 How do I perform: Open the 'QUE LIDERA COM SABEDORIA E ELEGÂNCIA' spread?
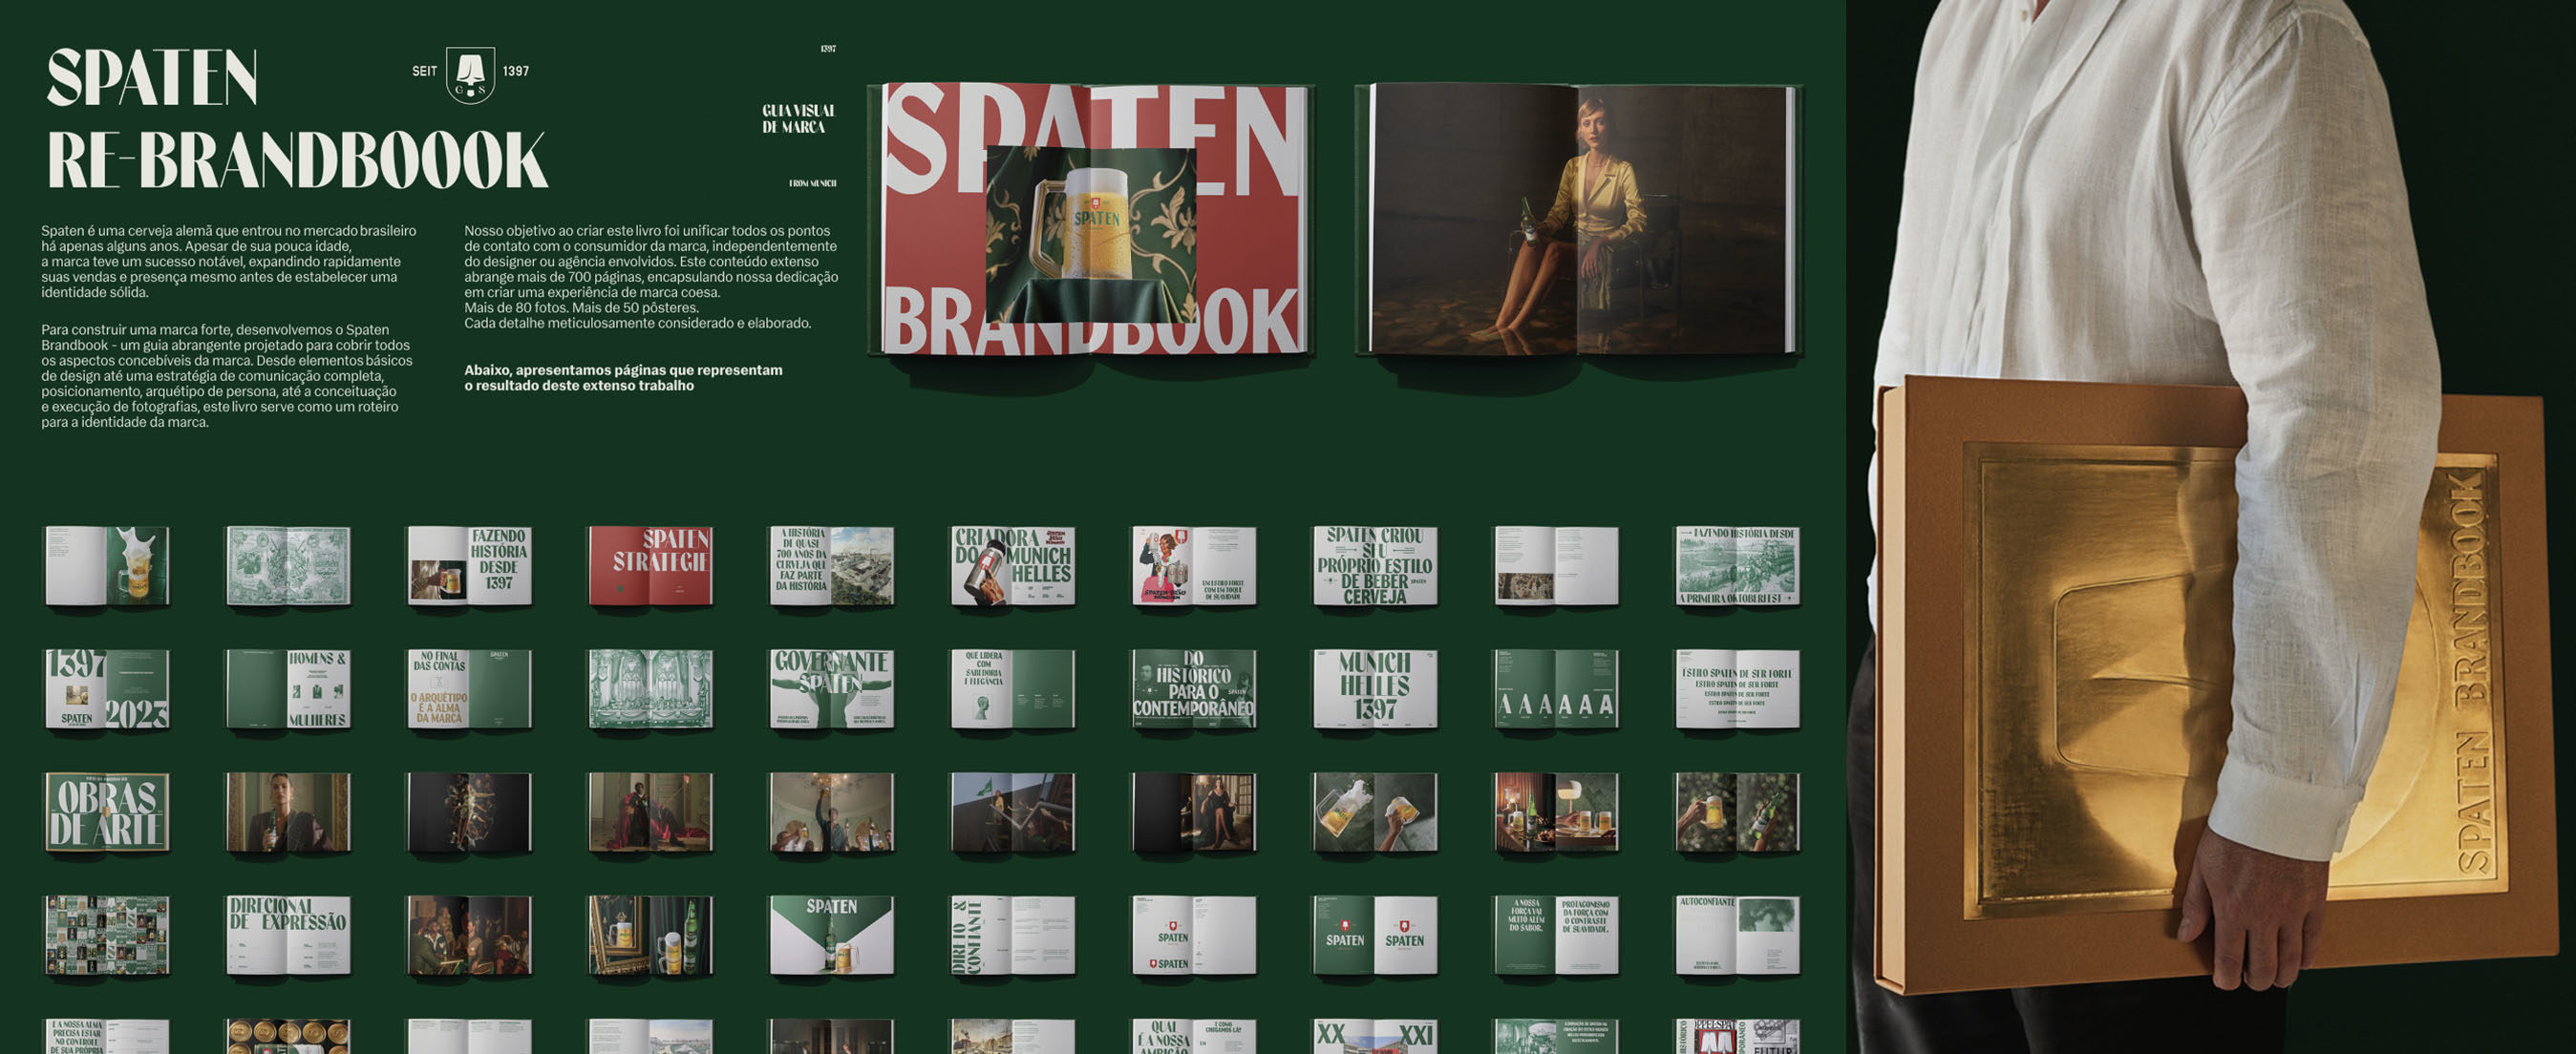pos(1012,689)
